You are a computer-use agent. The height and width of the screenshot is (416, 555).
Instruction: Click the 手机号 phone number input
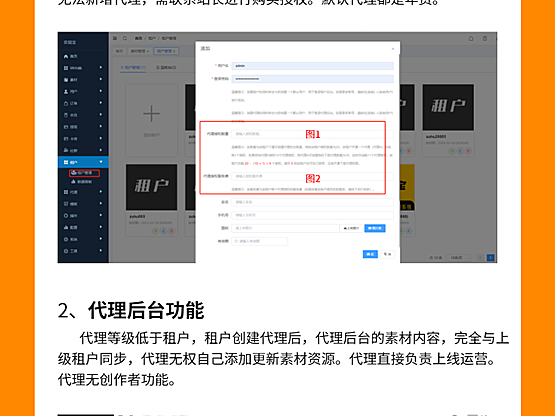[313, 215]
